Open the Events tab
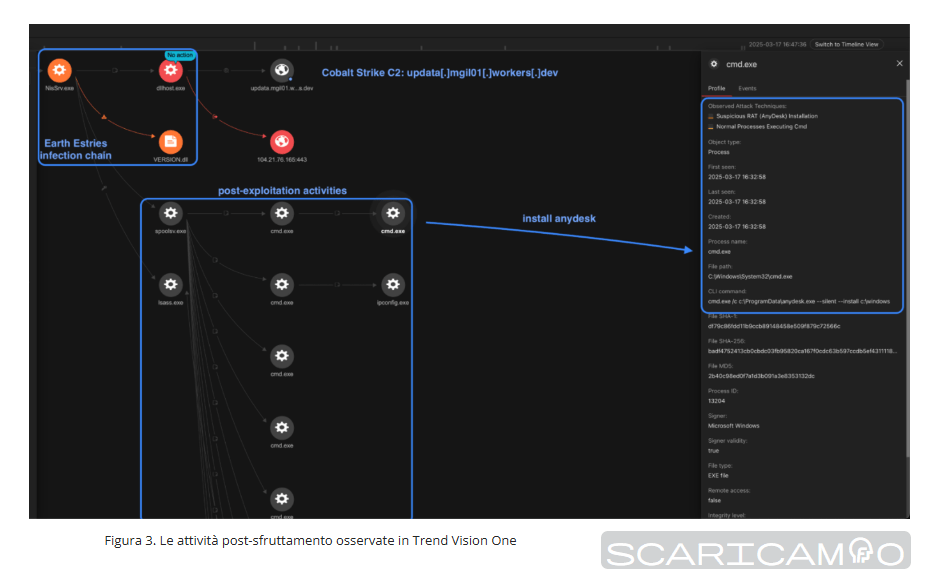 pos(747,88)
